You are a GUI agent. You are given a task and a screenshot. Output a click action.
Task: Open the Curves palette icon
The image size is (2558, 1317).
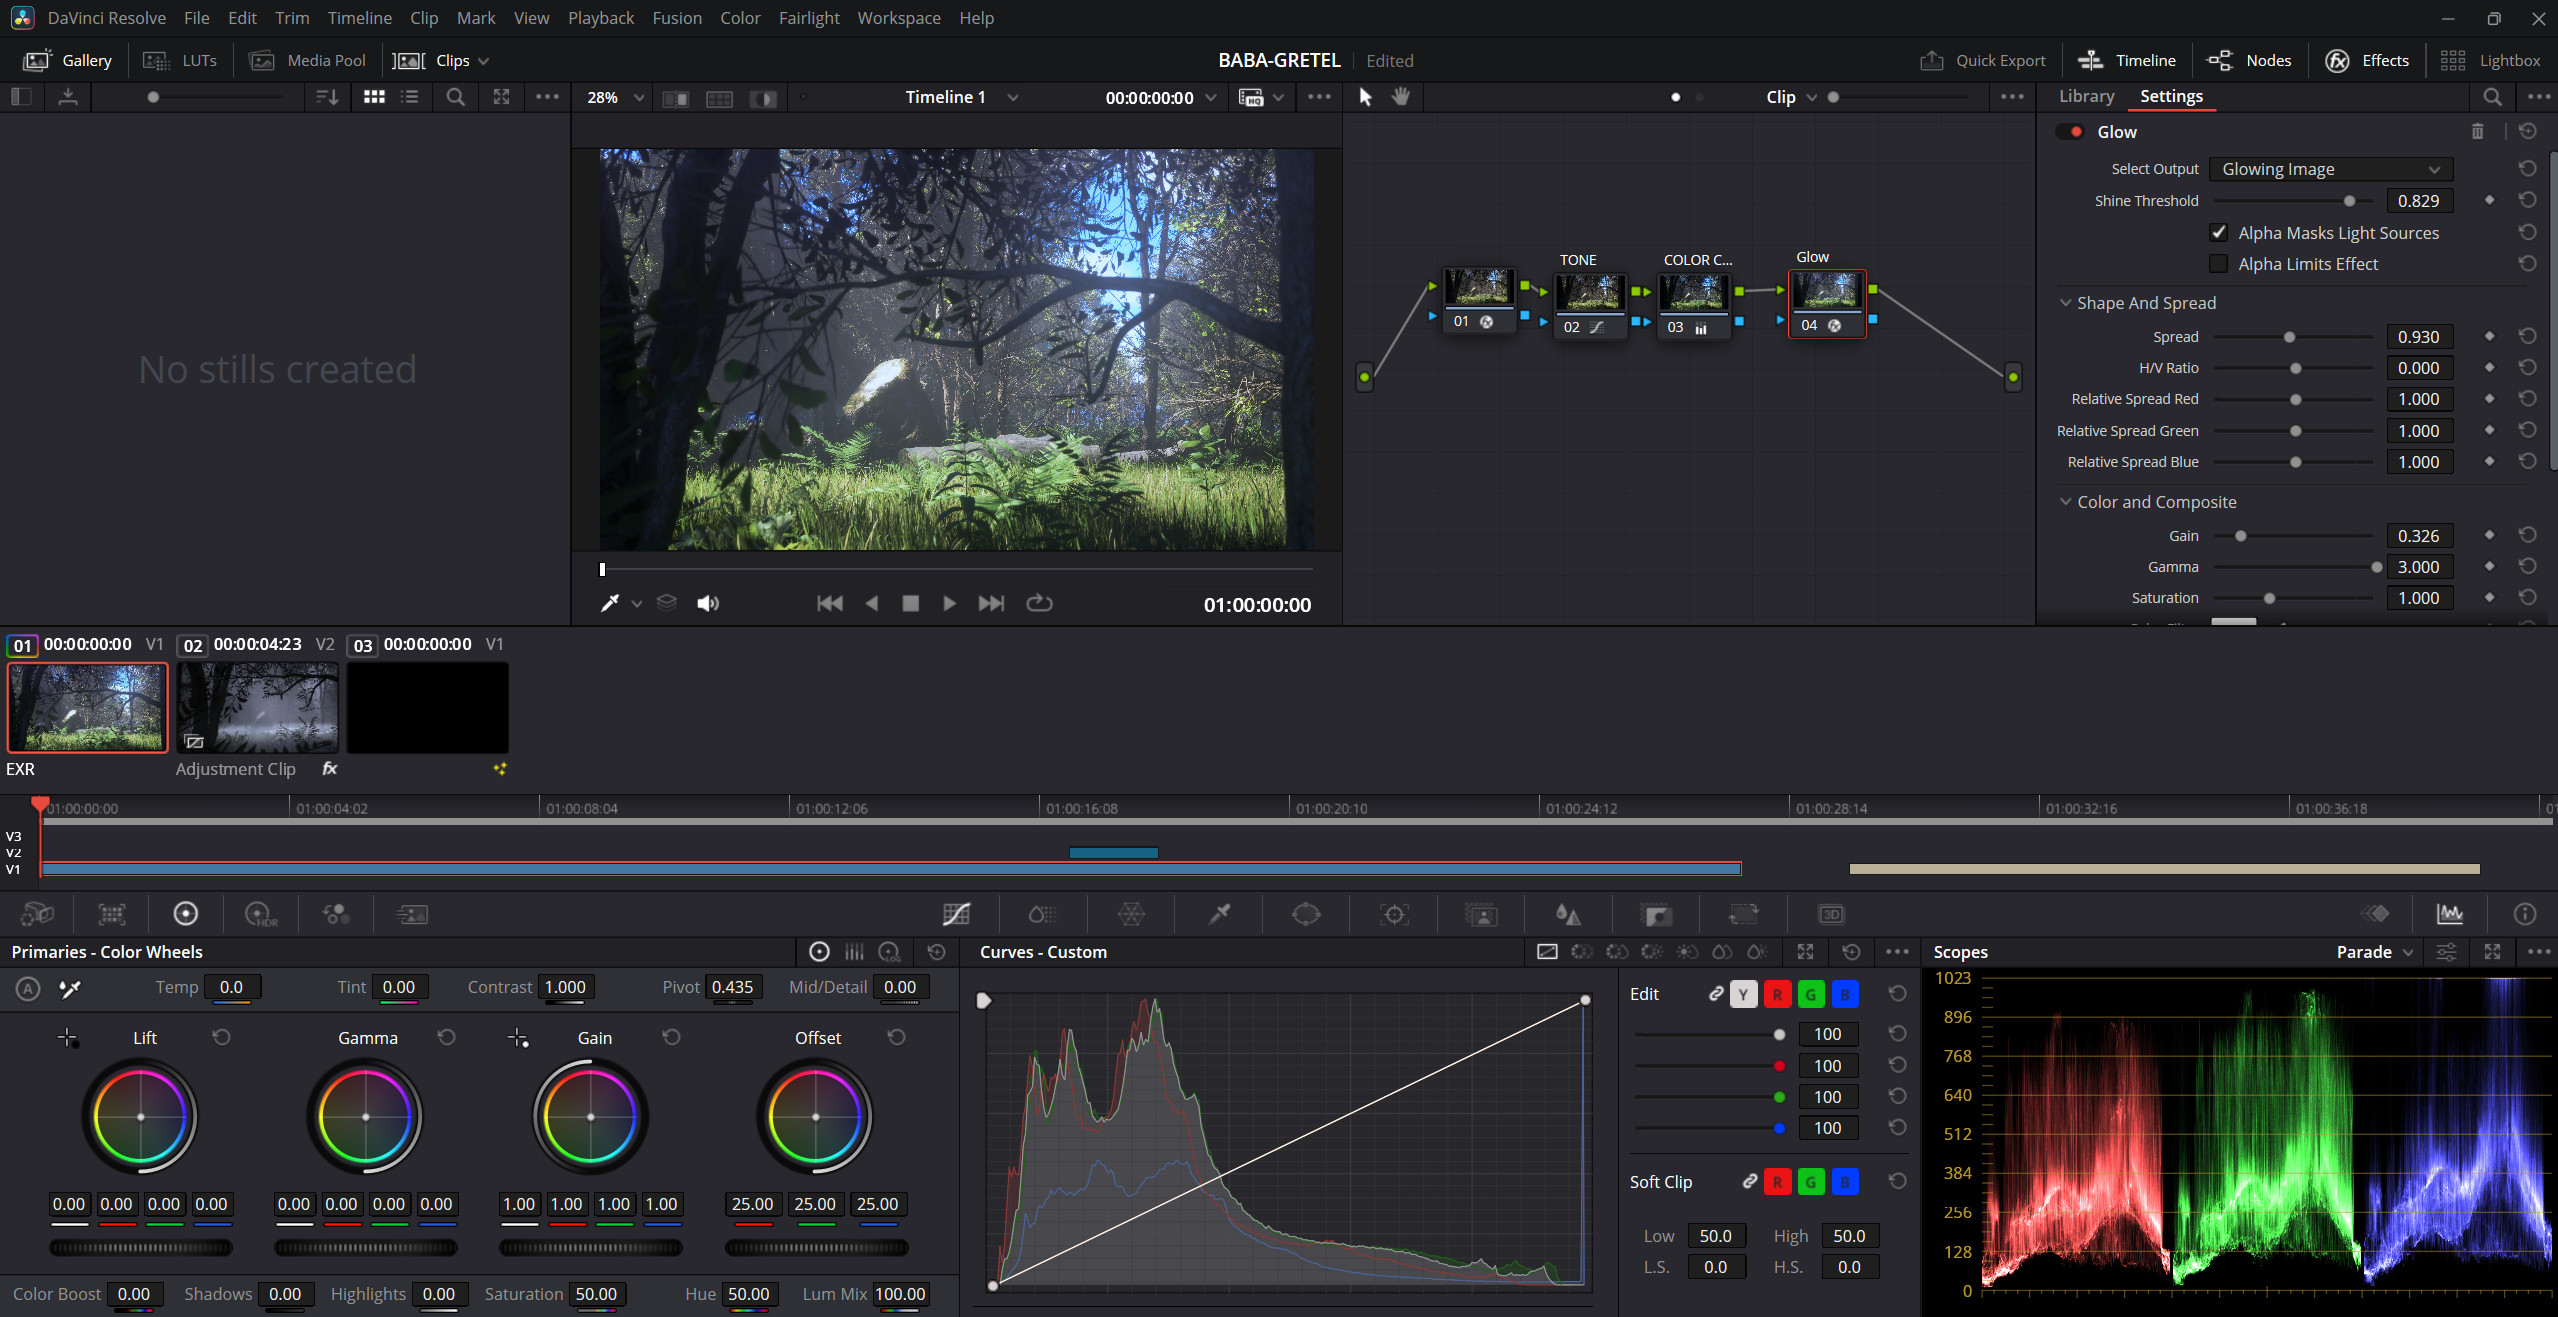[x=956, y=914]
